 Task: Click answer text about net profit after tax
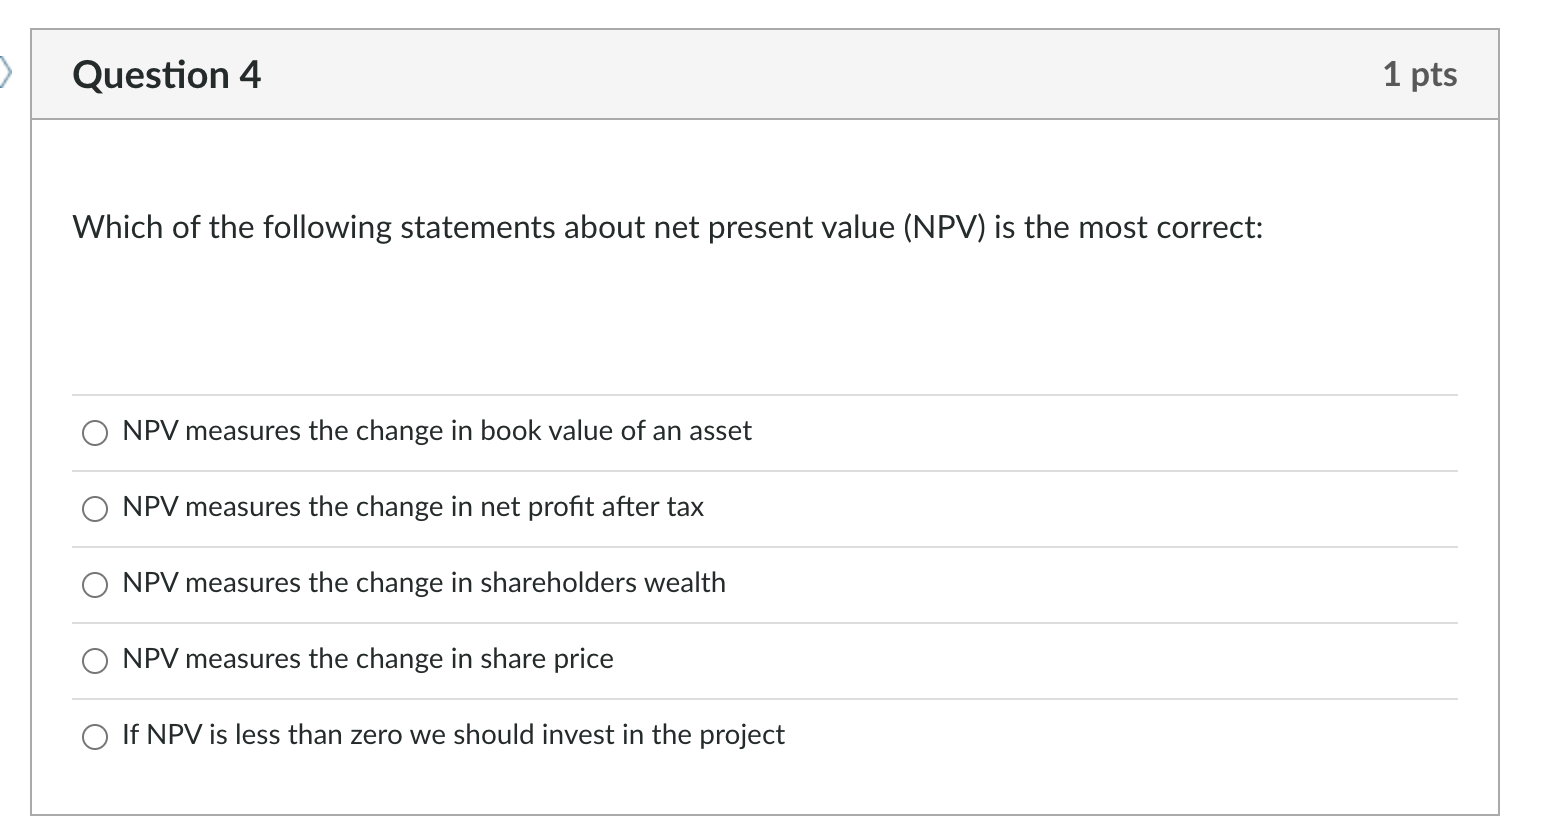pyautogui.click(x=412, y=507)
